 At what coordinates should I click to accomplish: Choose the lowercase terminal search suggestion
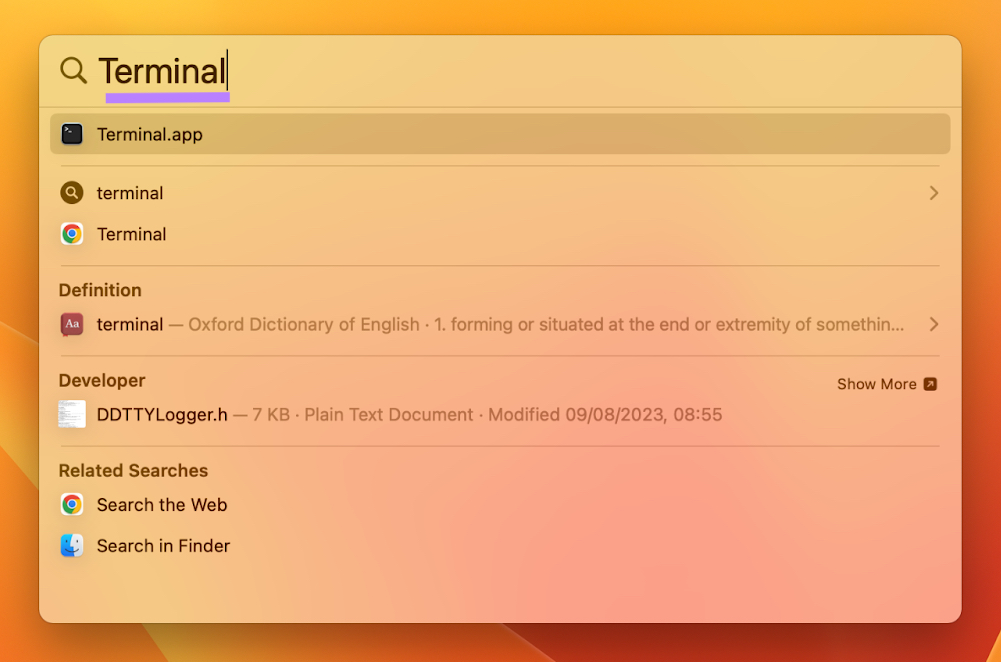coord(130,193)
